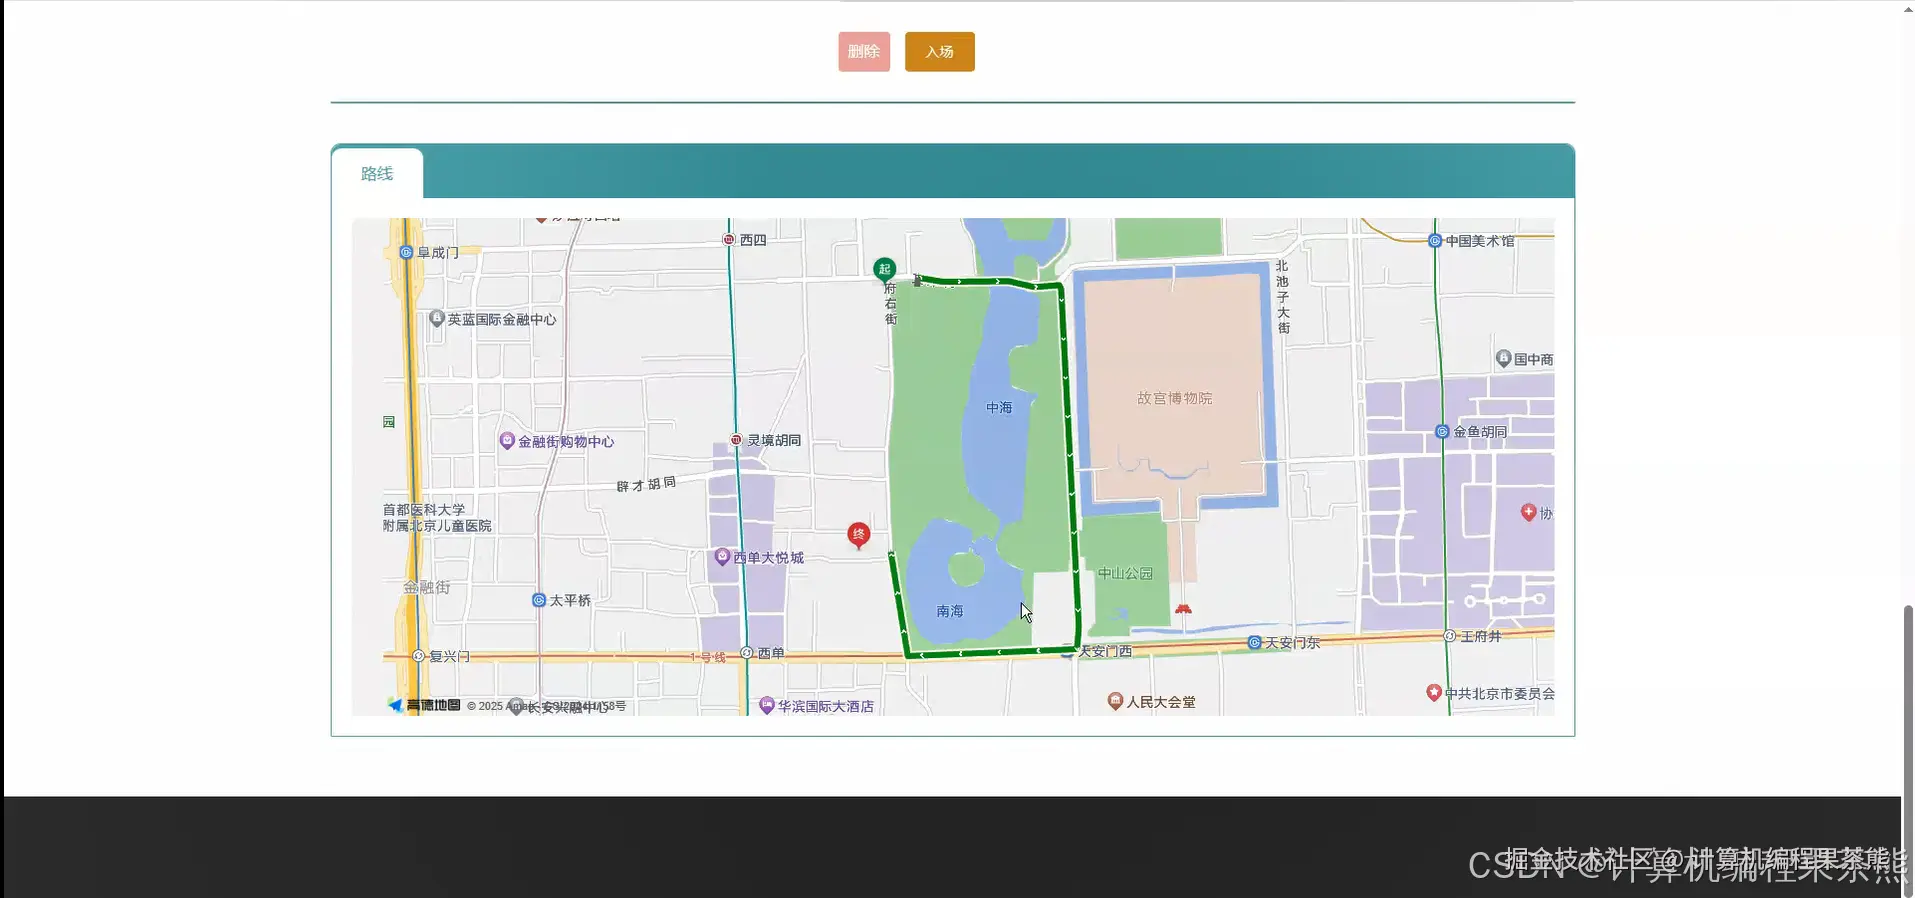This screenshot has height=898, width=1915.
Task: Click the 辟才胡同 street label
Action: tap(646, 485)
